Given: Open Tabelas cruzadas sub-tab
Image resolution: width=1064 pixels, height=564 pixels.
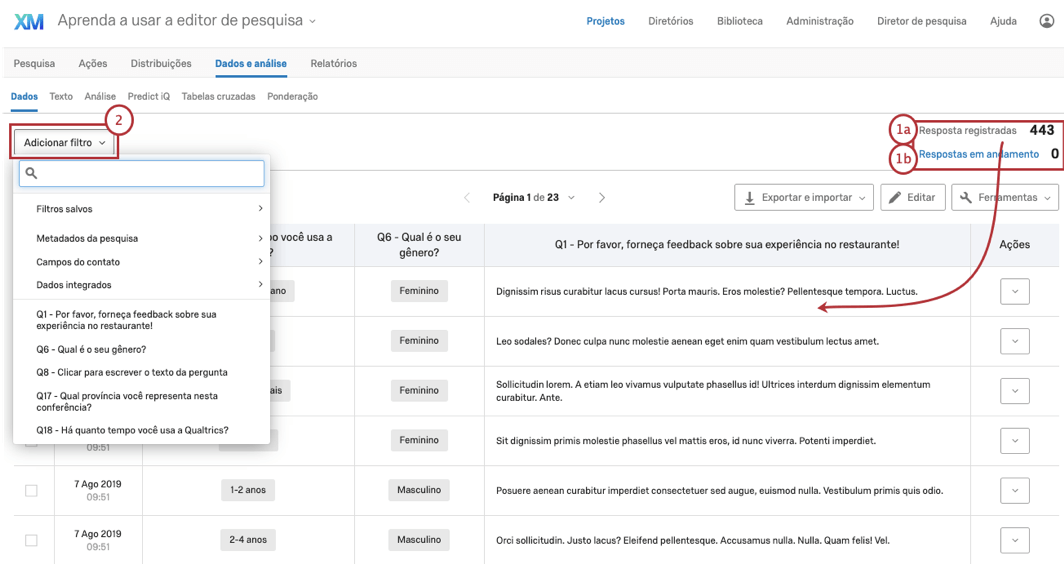Looking at the screenshot, I should pyautogui.click(x=218, y=97).
